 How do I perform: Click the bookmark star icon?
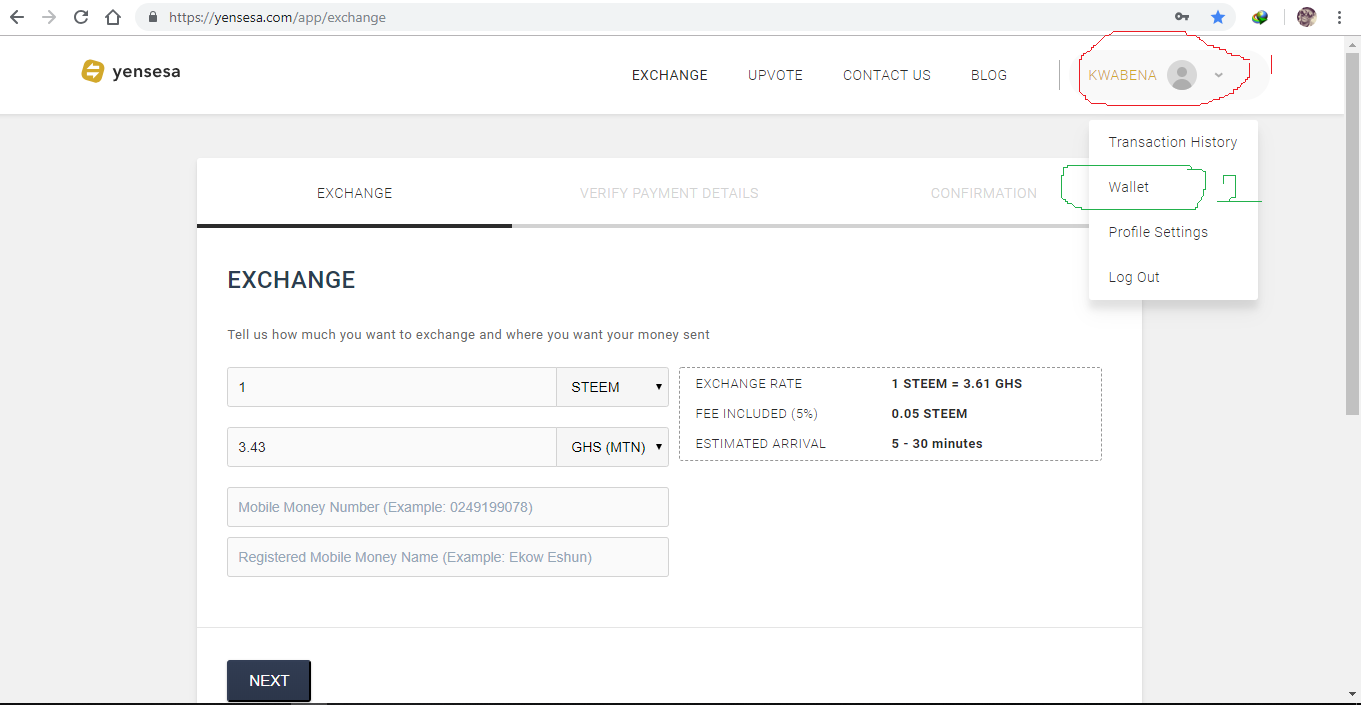pos(1217,17)
